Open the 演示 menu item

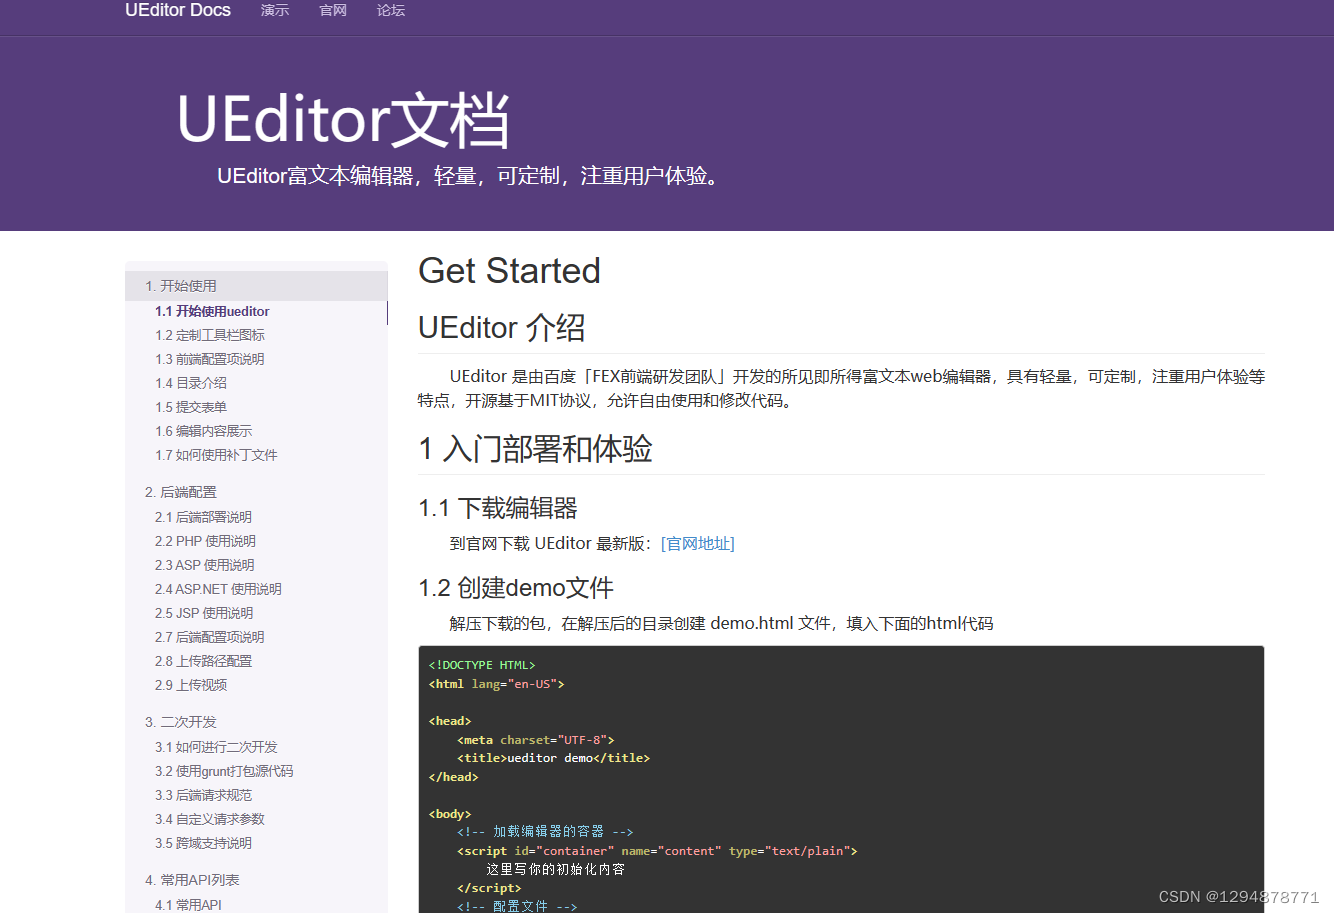(275, 10)
